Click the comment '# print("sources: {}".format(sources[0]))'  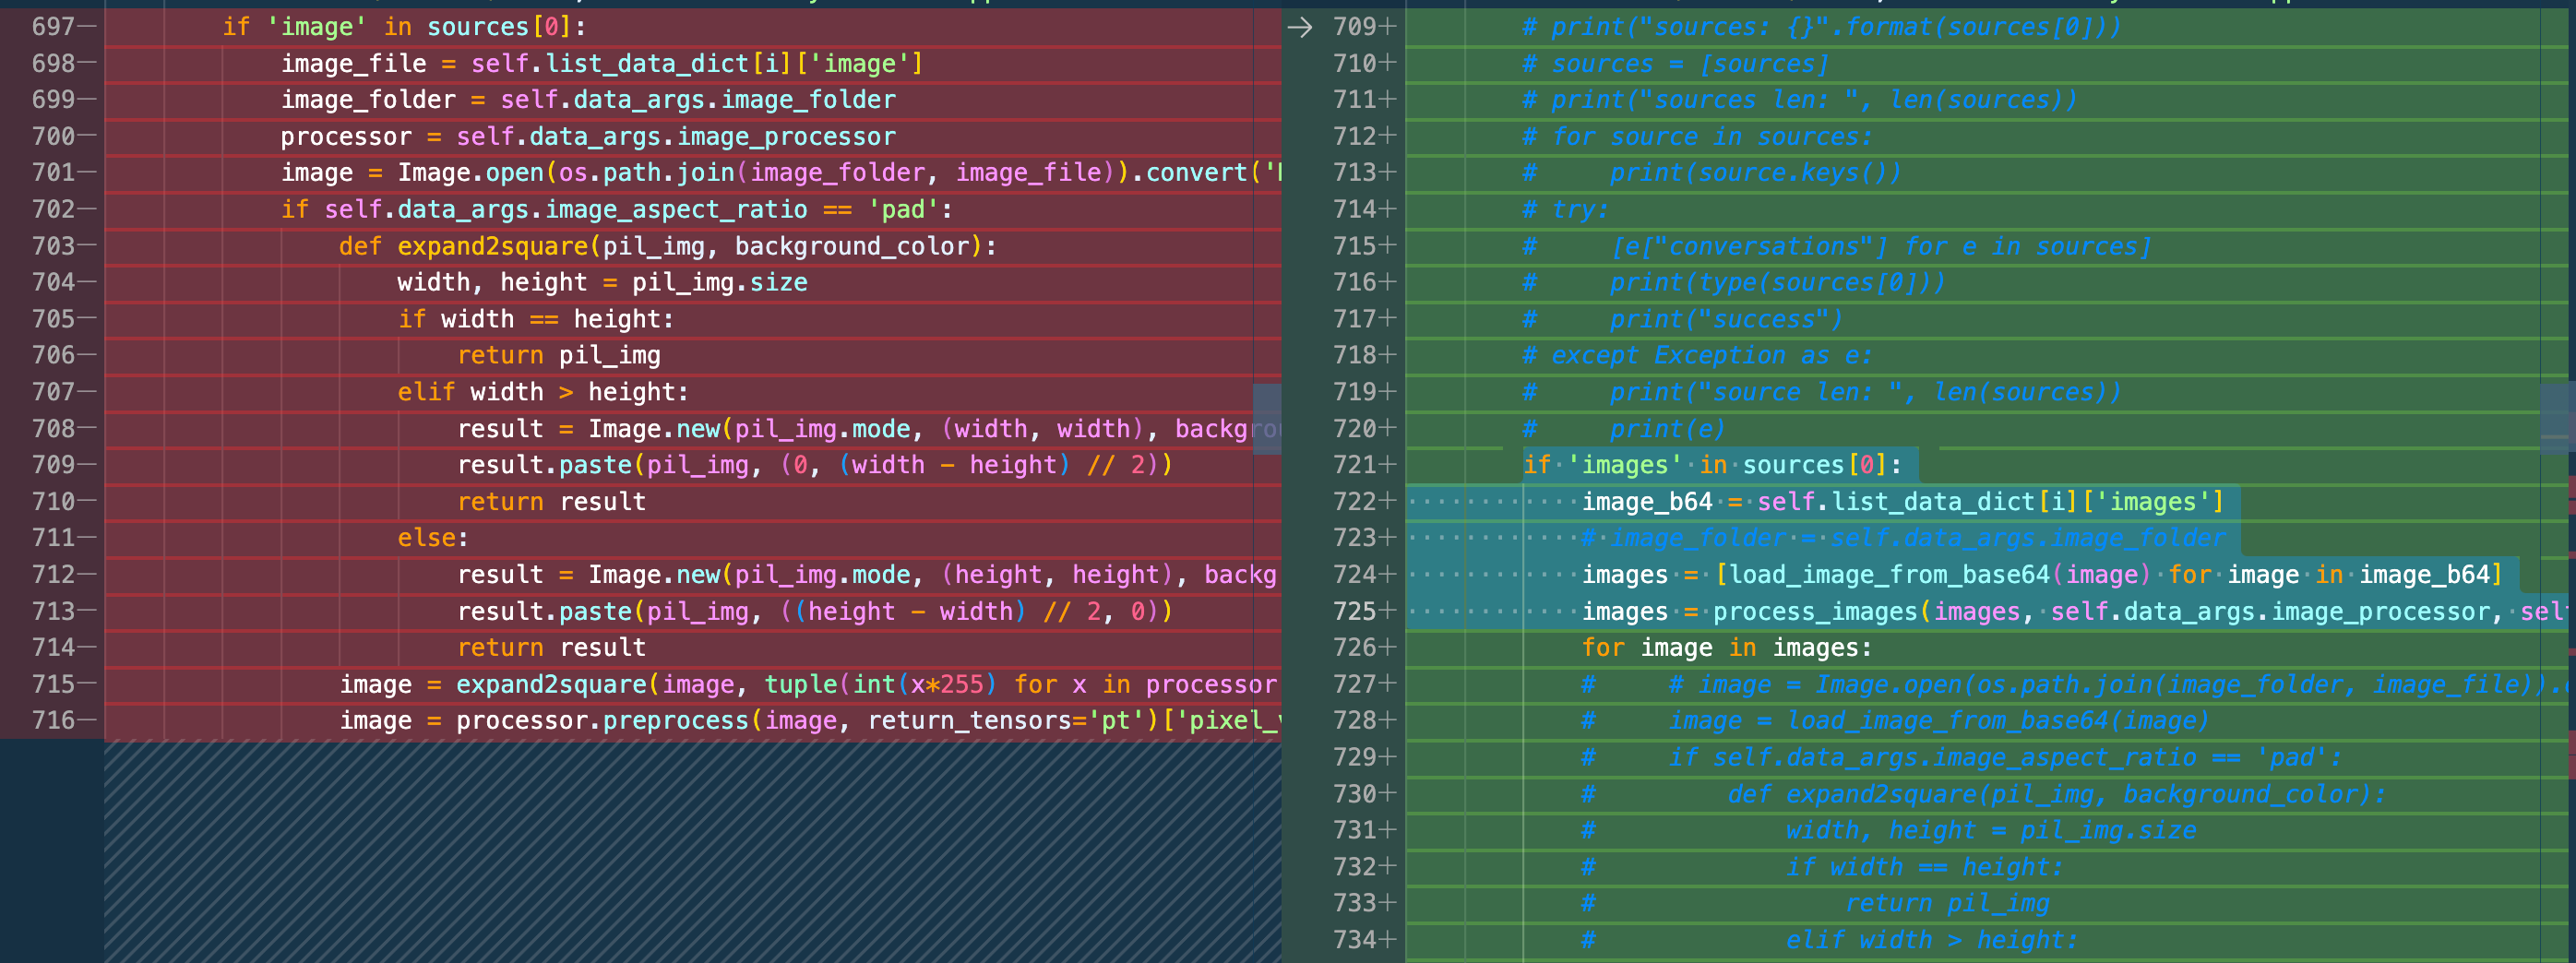click(1821, 27)
